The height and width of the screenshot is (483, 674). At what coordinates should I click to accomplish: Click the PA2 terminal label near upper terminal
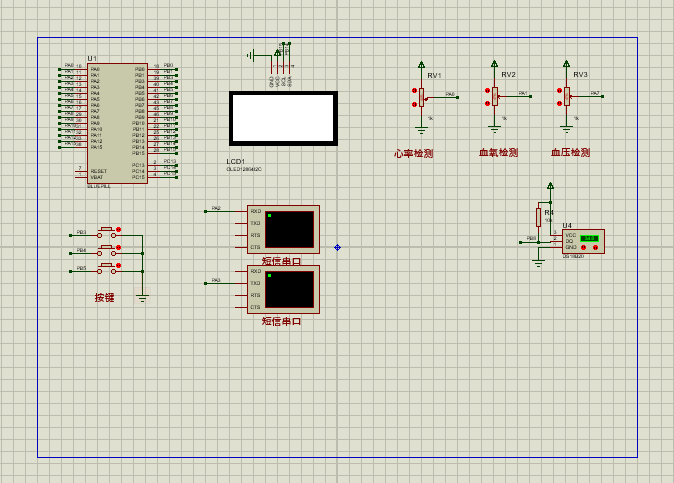tap(216, 208)
